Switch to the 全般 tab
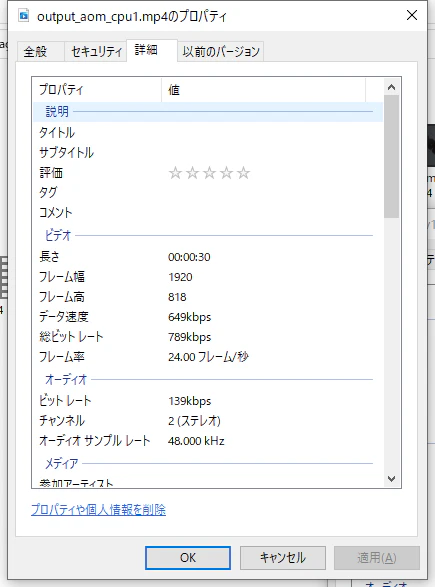435x587 pixels. coord(40,51)
